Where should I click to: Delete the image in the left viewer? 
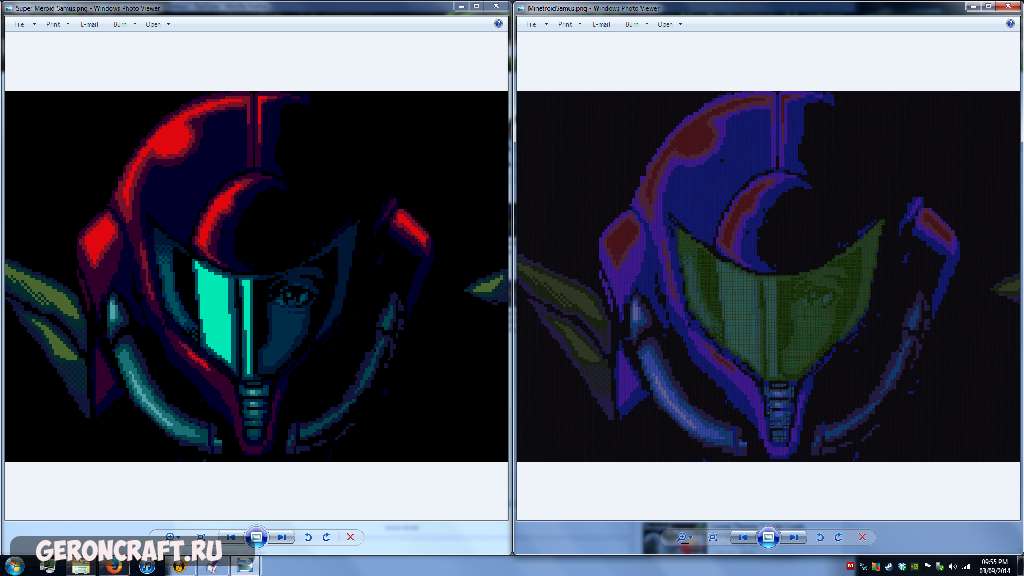coord(350,537)
